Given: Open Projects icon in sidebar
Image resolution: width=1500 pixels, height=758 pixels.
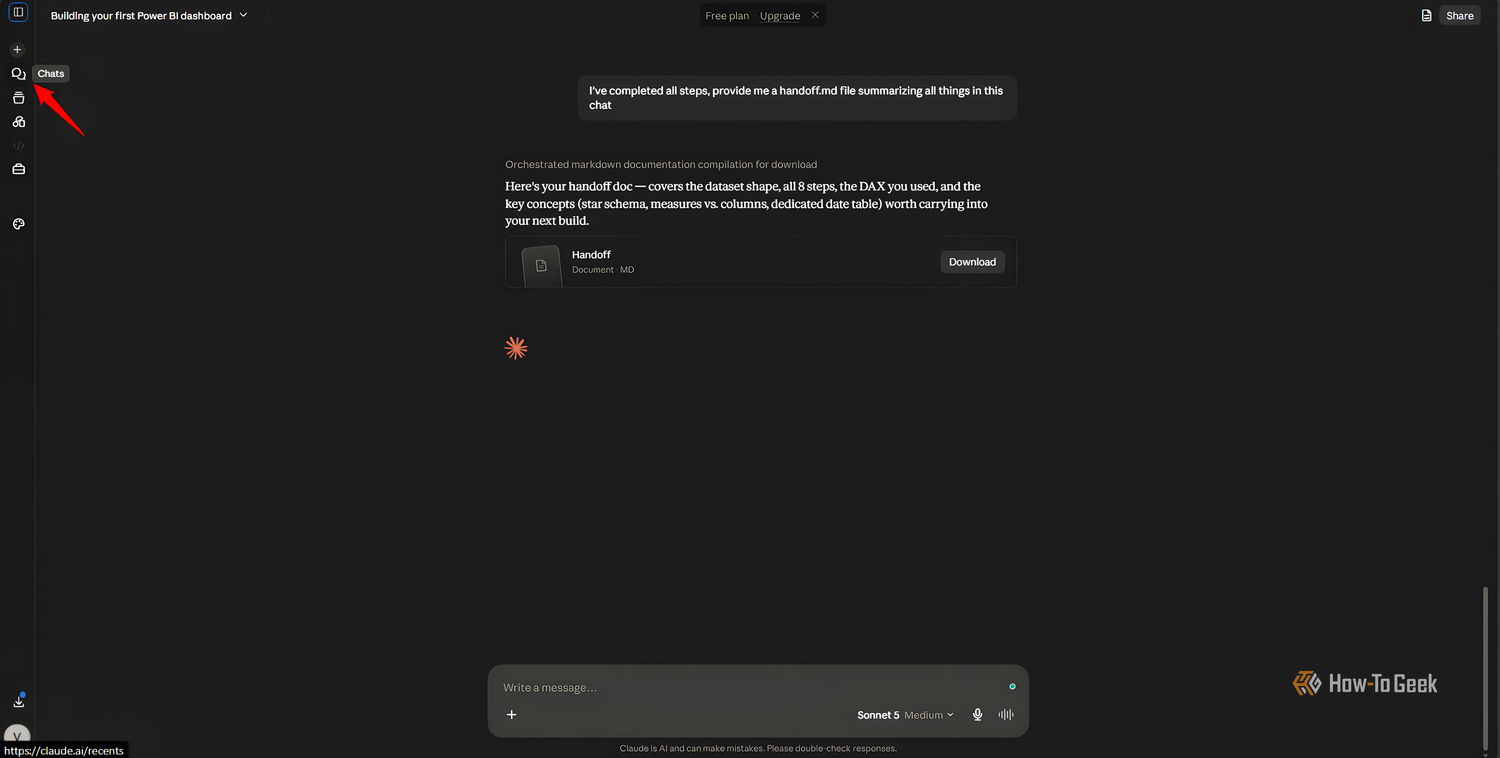Looking at the screenshot, I should 18,98.
